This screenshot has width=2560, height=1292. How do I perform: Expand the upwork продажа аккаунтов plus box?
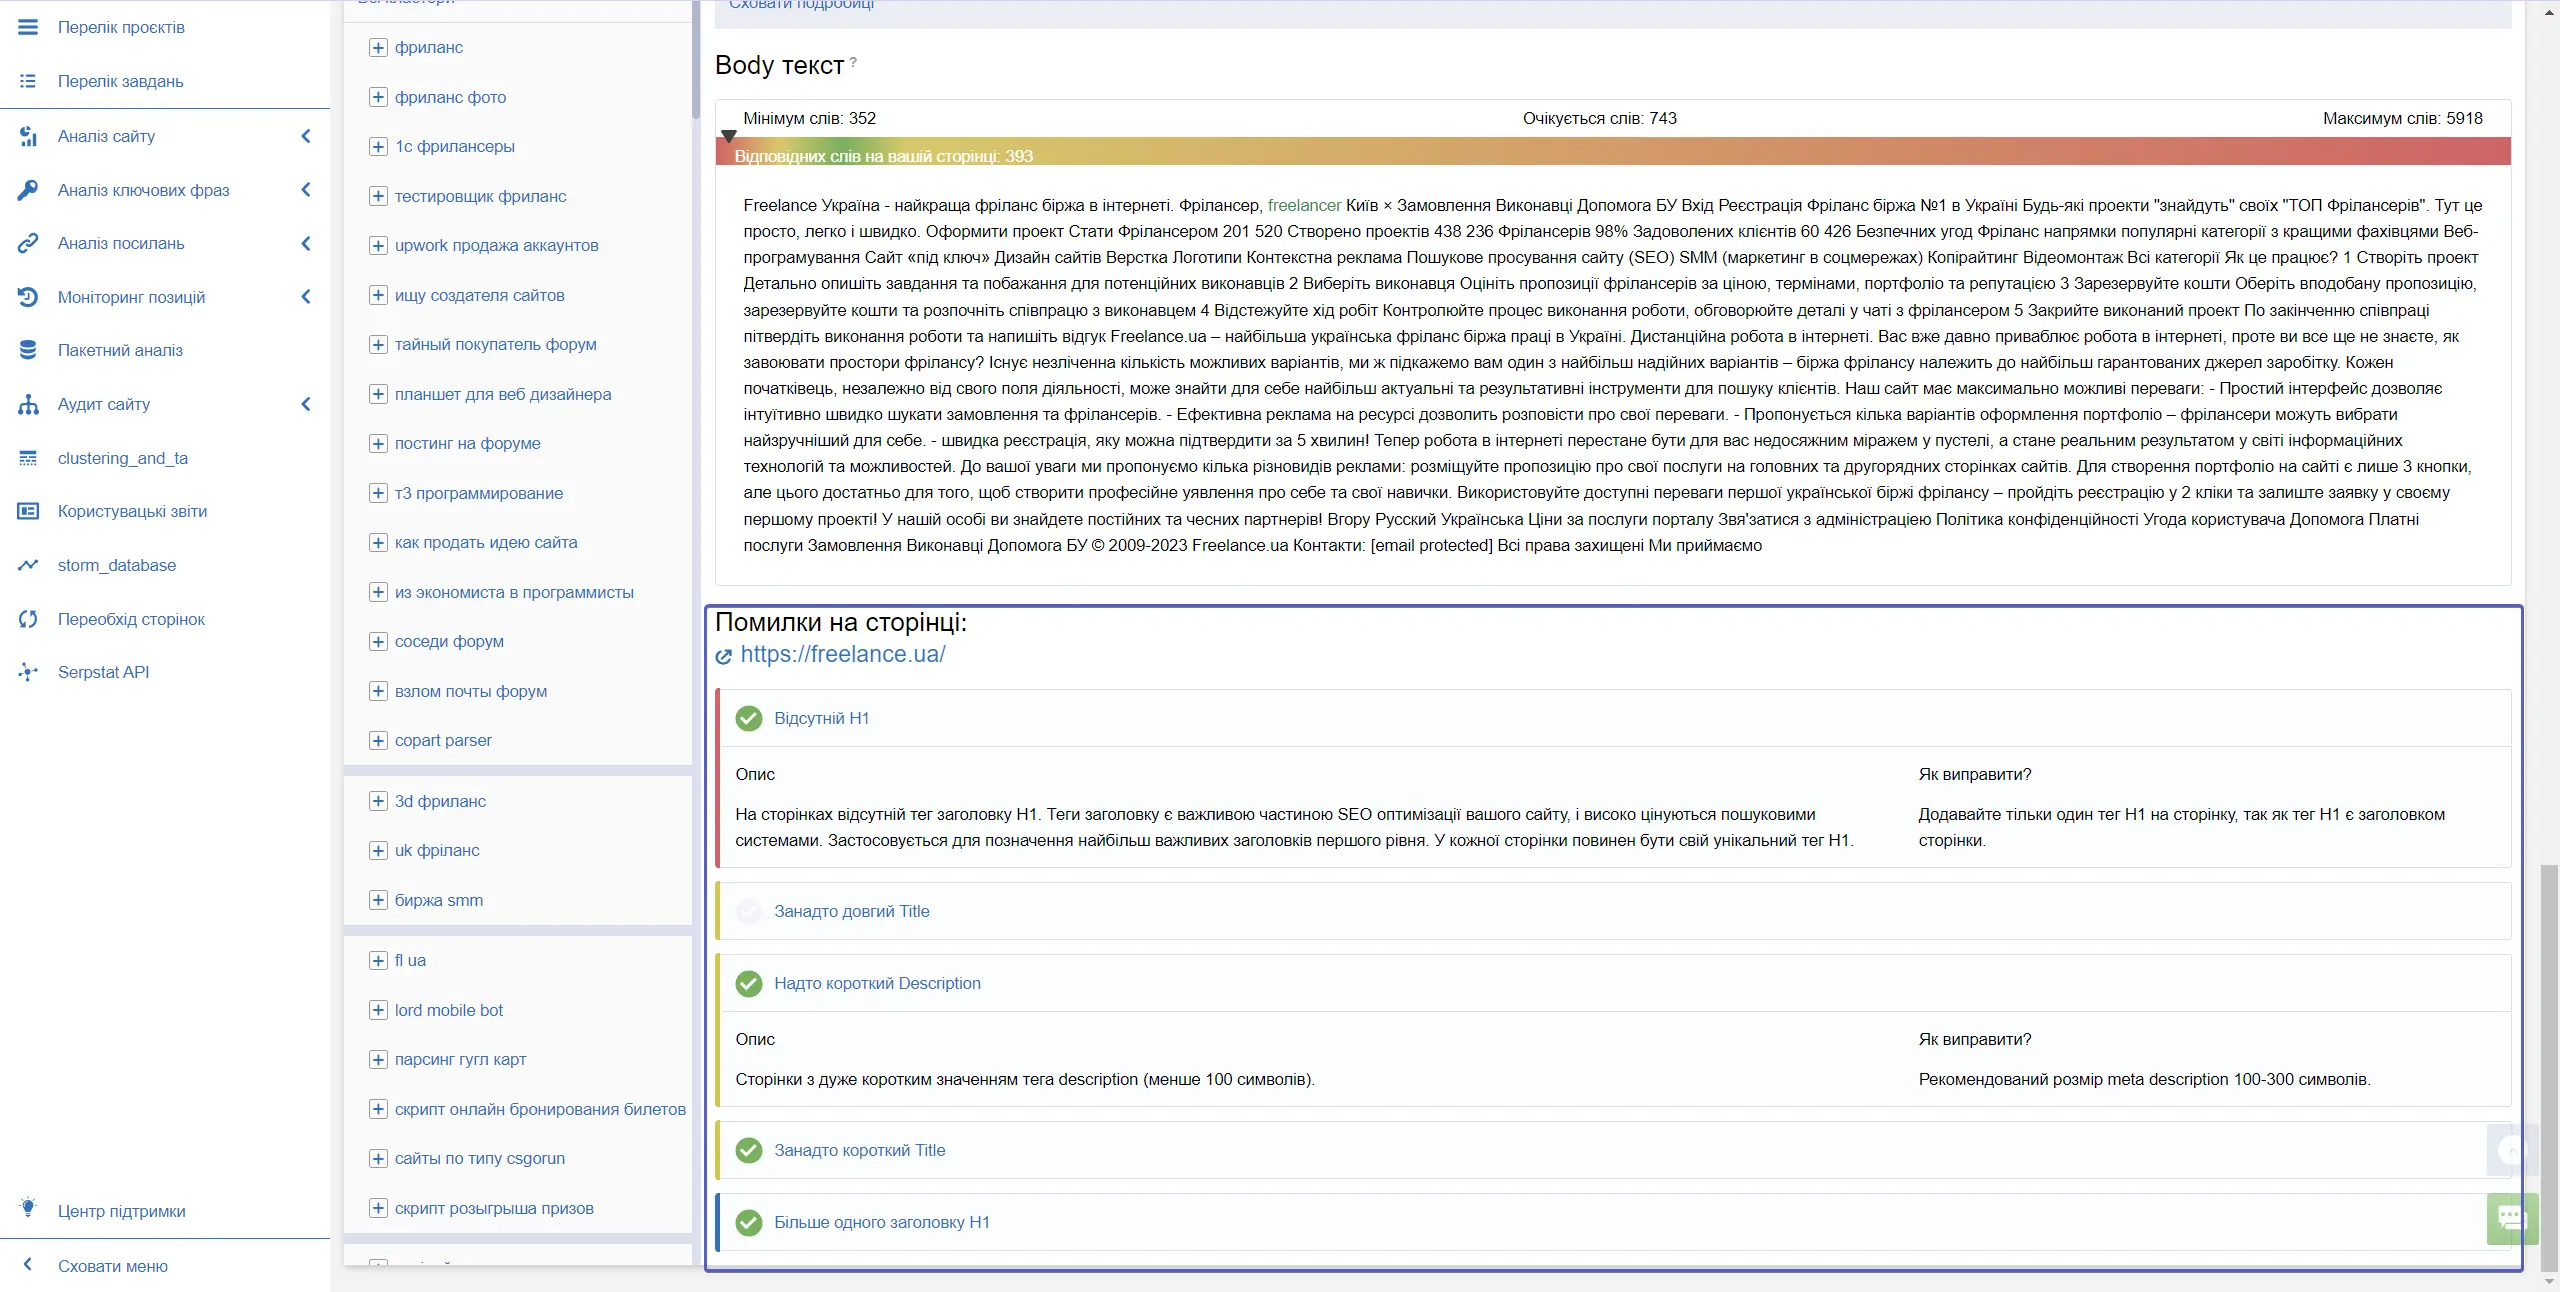tap(378, 245)
